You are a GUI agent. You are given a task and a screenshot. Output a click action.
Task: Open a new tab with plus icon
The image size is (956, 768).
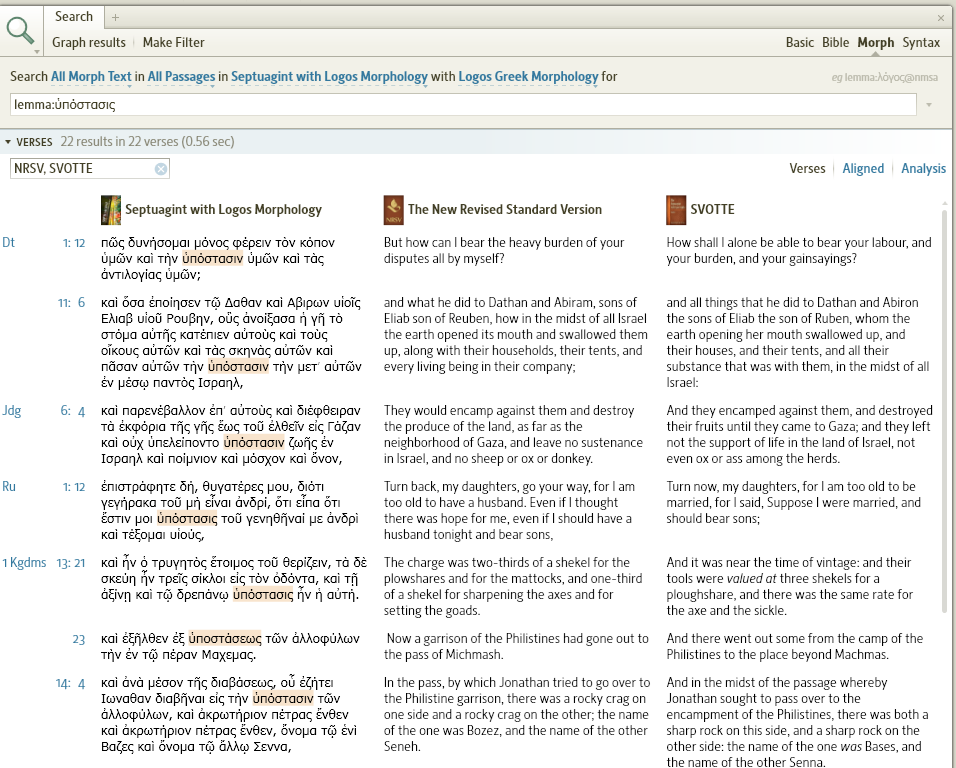click(x=115, y=18)
